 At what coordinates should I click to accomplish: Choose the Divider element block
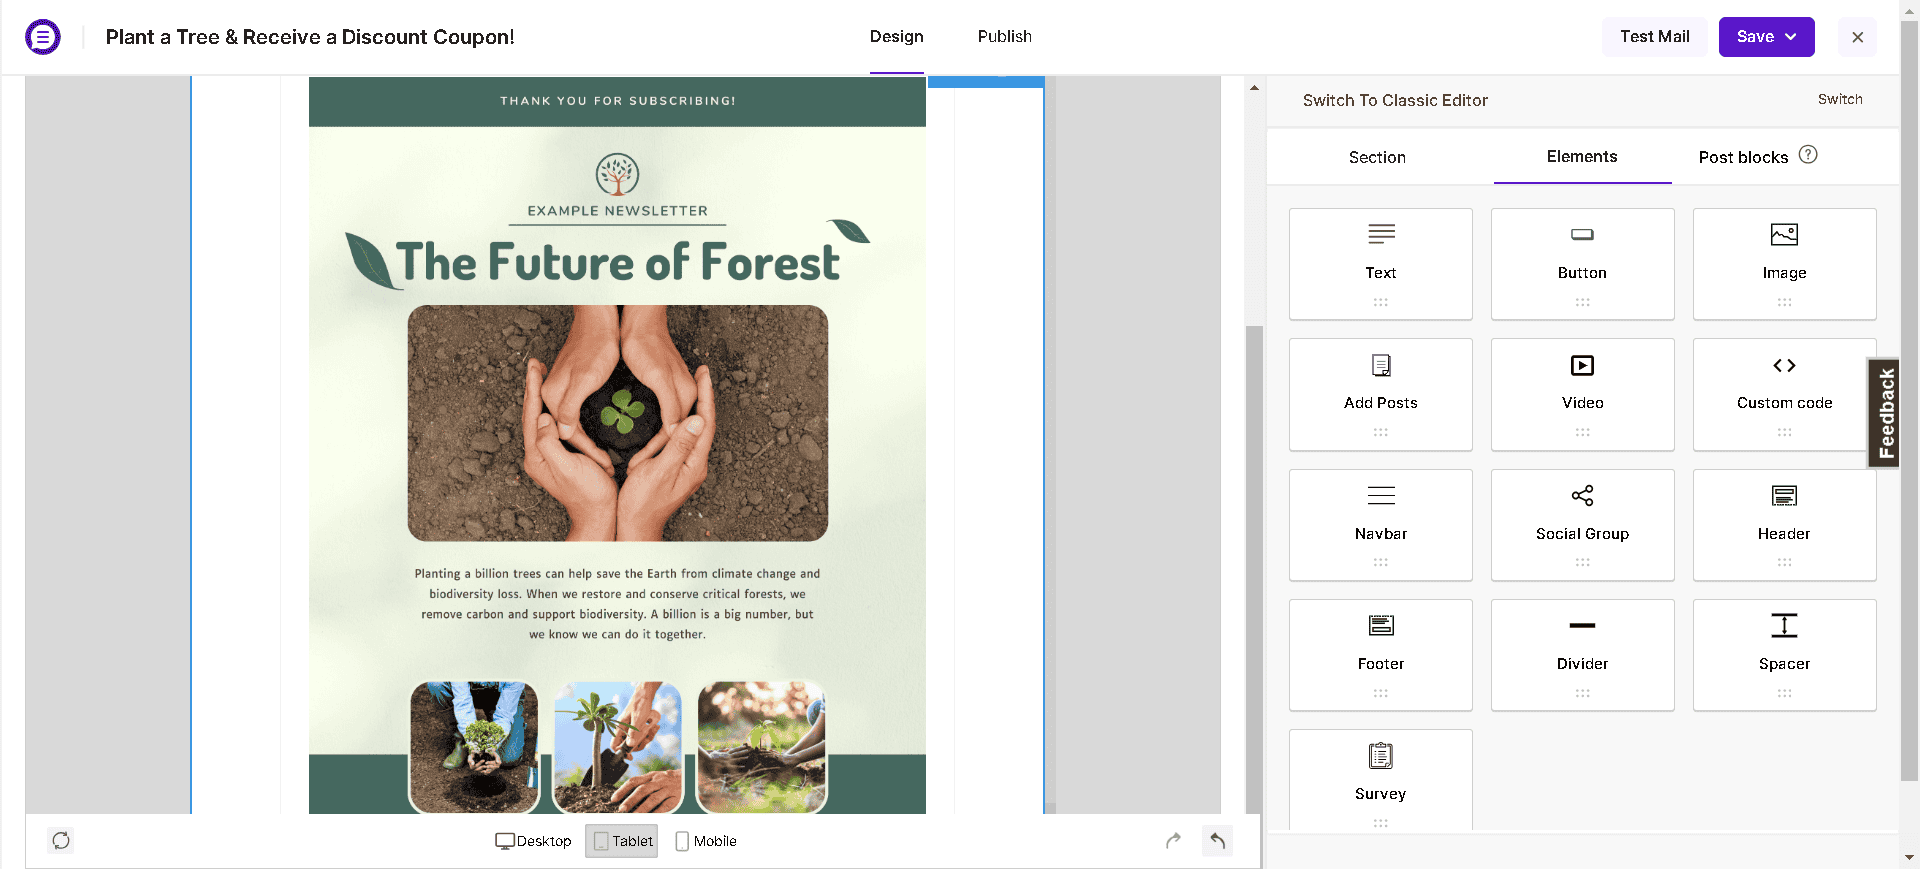[1582, 654]
